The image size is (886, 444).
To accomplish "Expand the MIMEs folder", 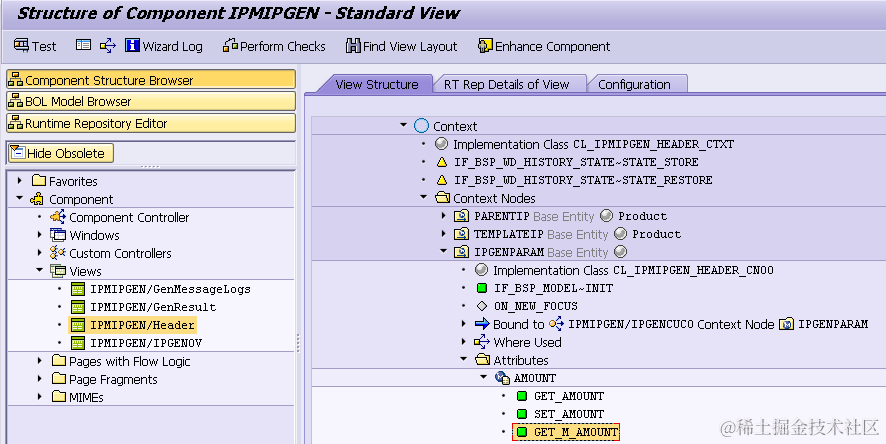I will click(x=40, y=397).
